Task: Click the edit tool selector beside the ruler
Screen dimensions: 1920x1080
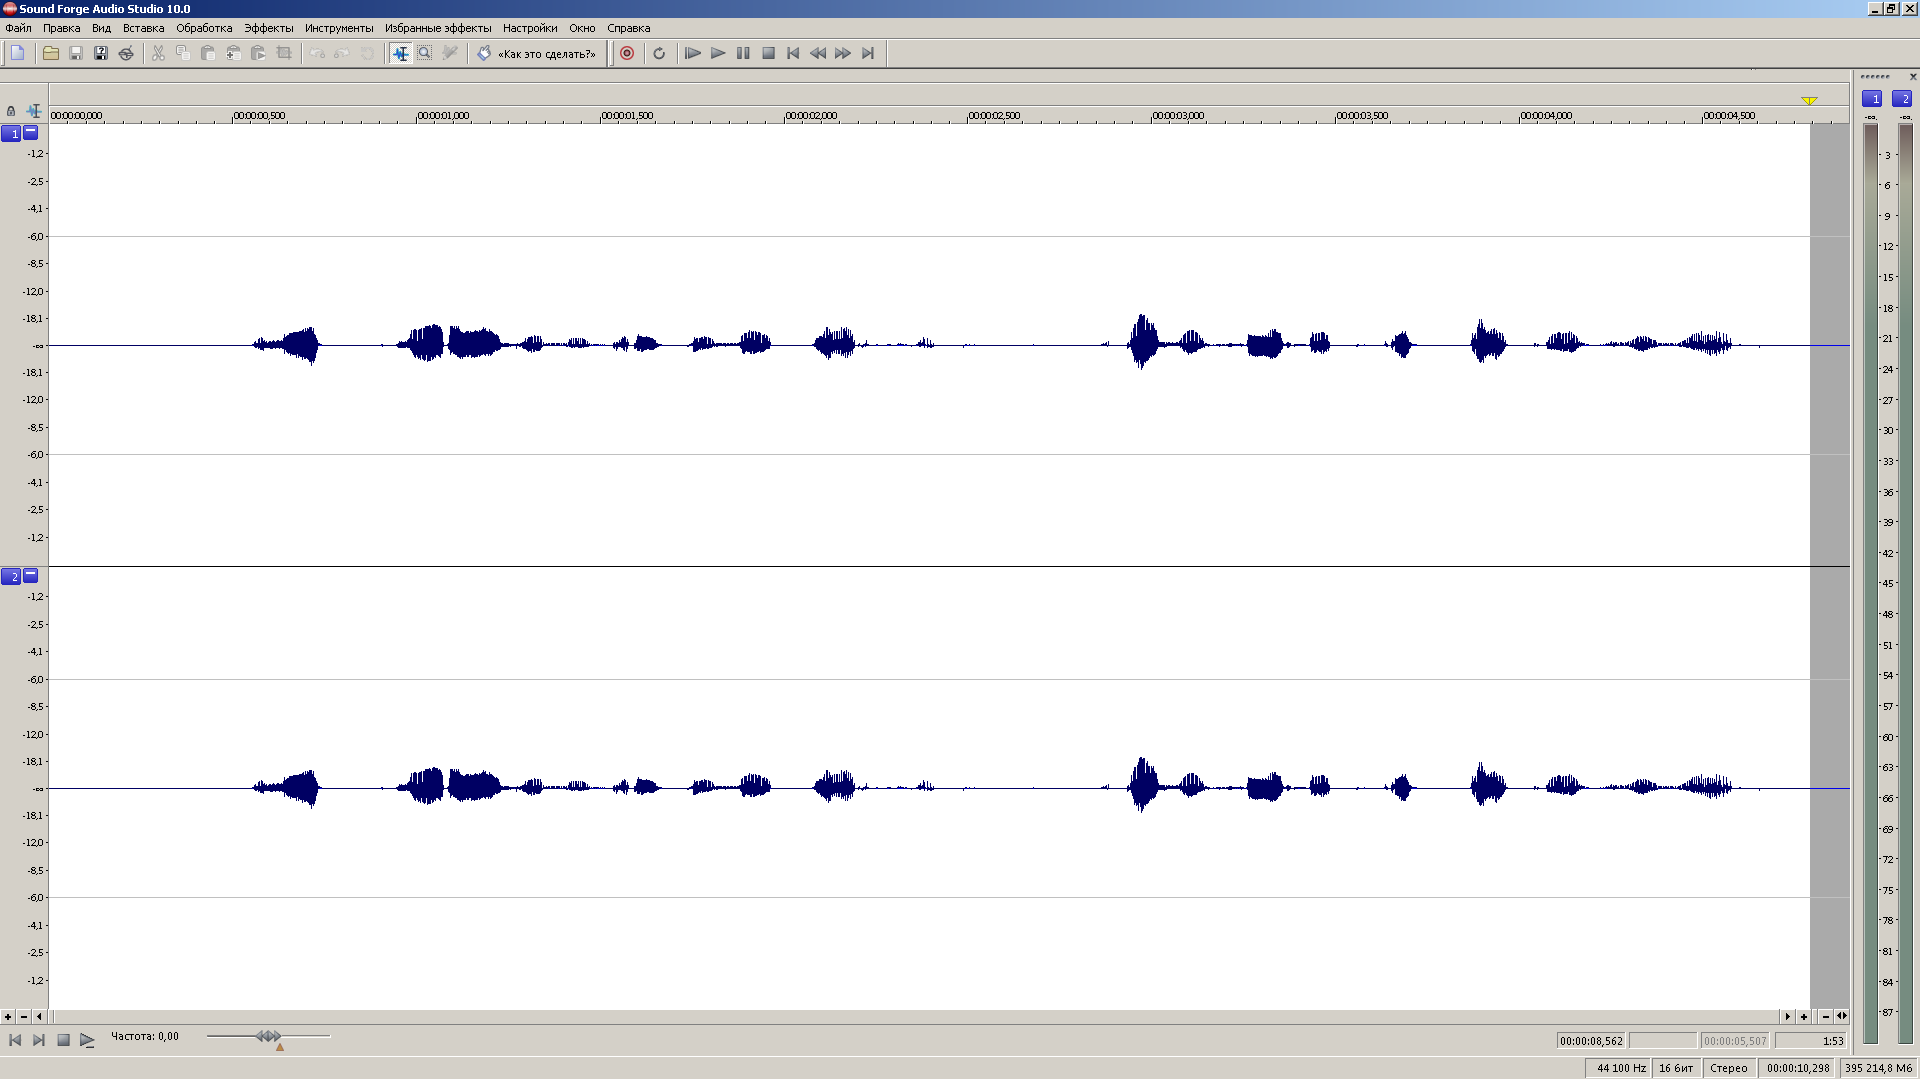Action: click(34, 111)
